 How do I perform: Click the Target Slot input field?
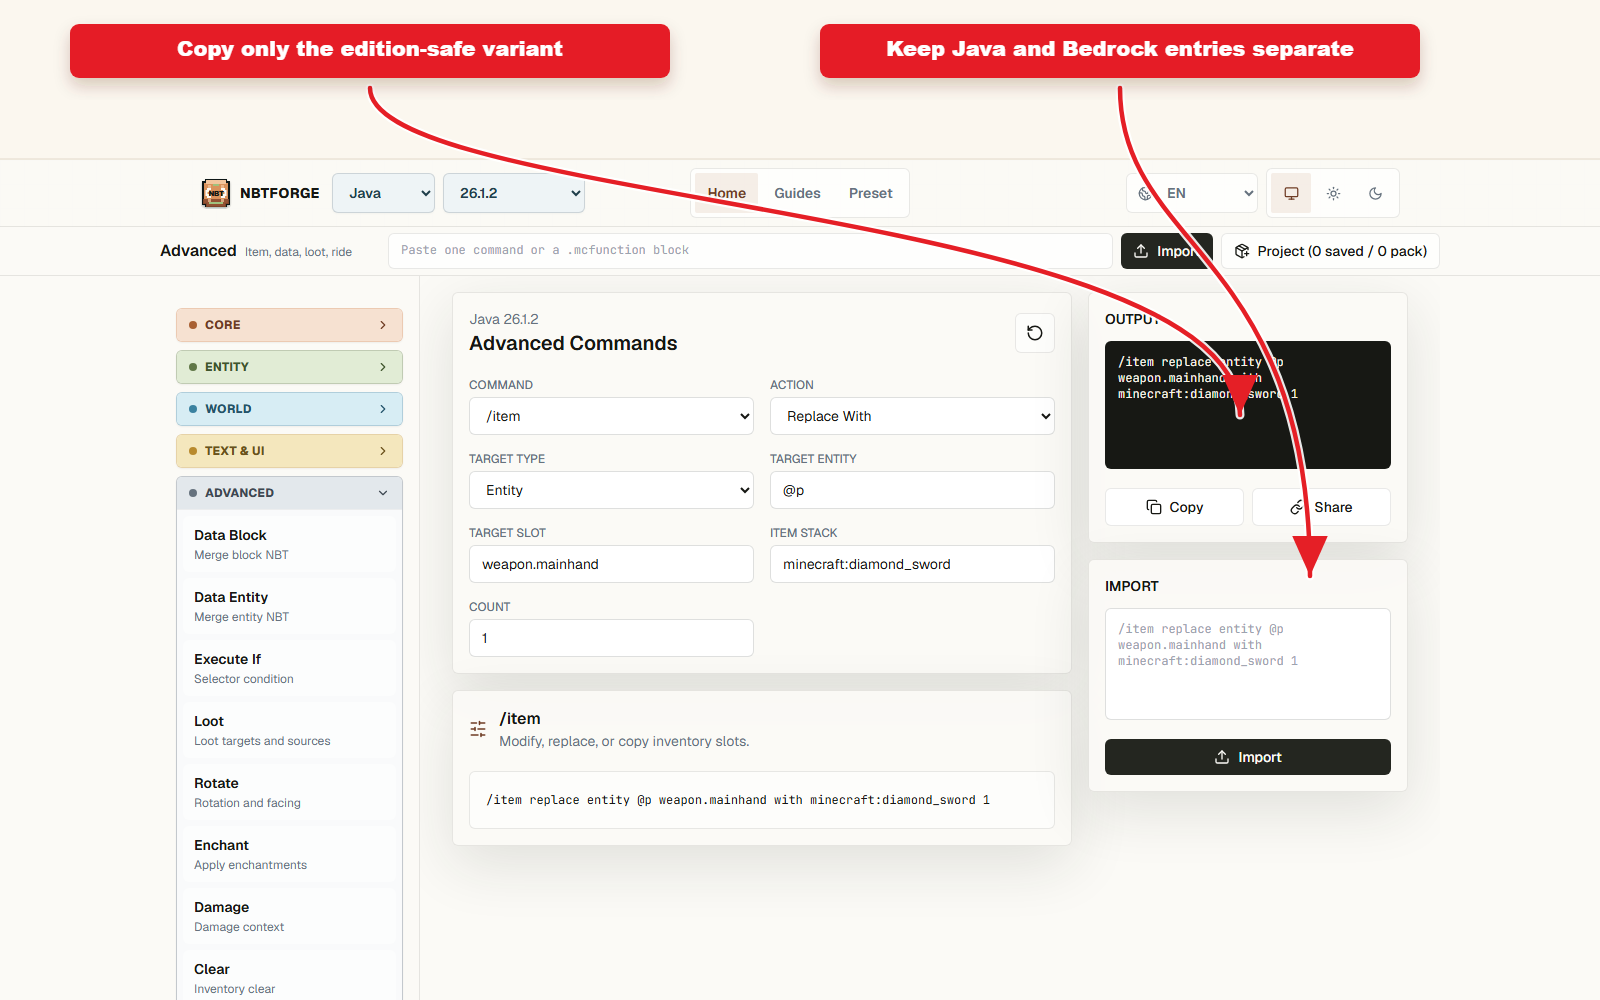pos(611,564)
